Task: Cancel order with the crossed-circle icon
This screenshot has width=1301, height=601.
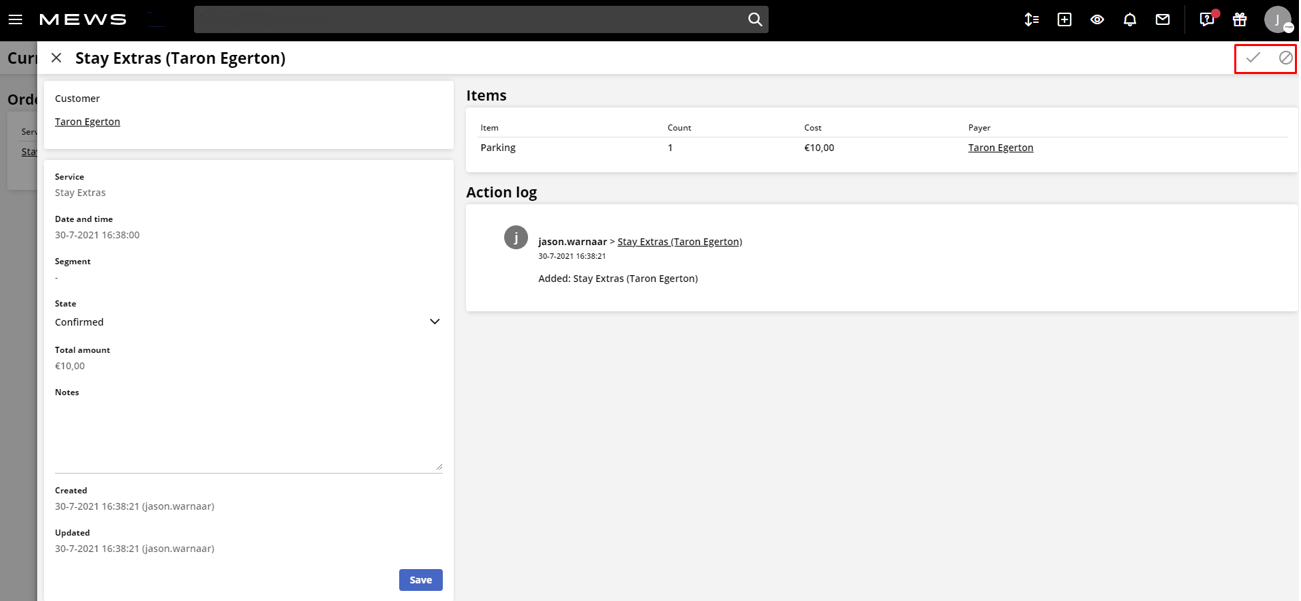Action: coord(1286,57)
